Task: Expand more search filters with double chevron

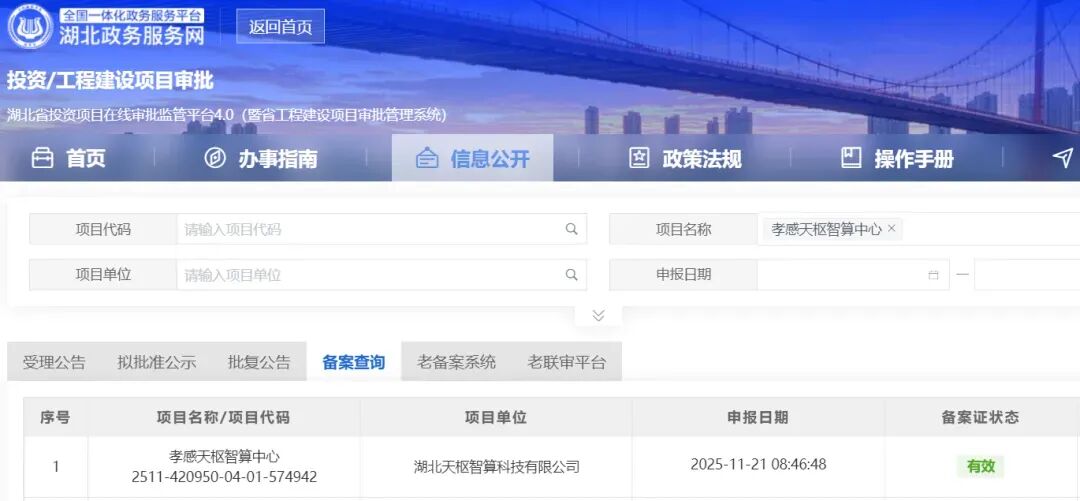Action: [598, 315]
